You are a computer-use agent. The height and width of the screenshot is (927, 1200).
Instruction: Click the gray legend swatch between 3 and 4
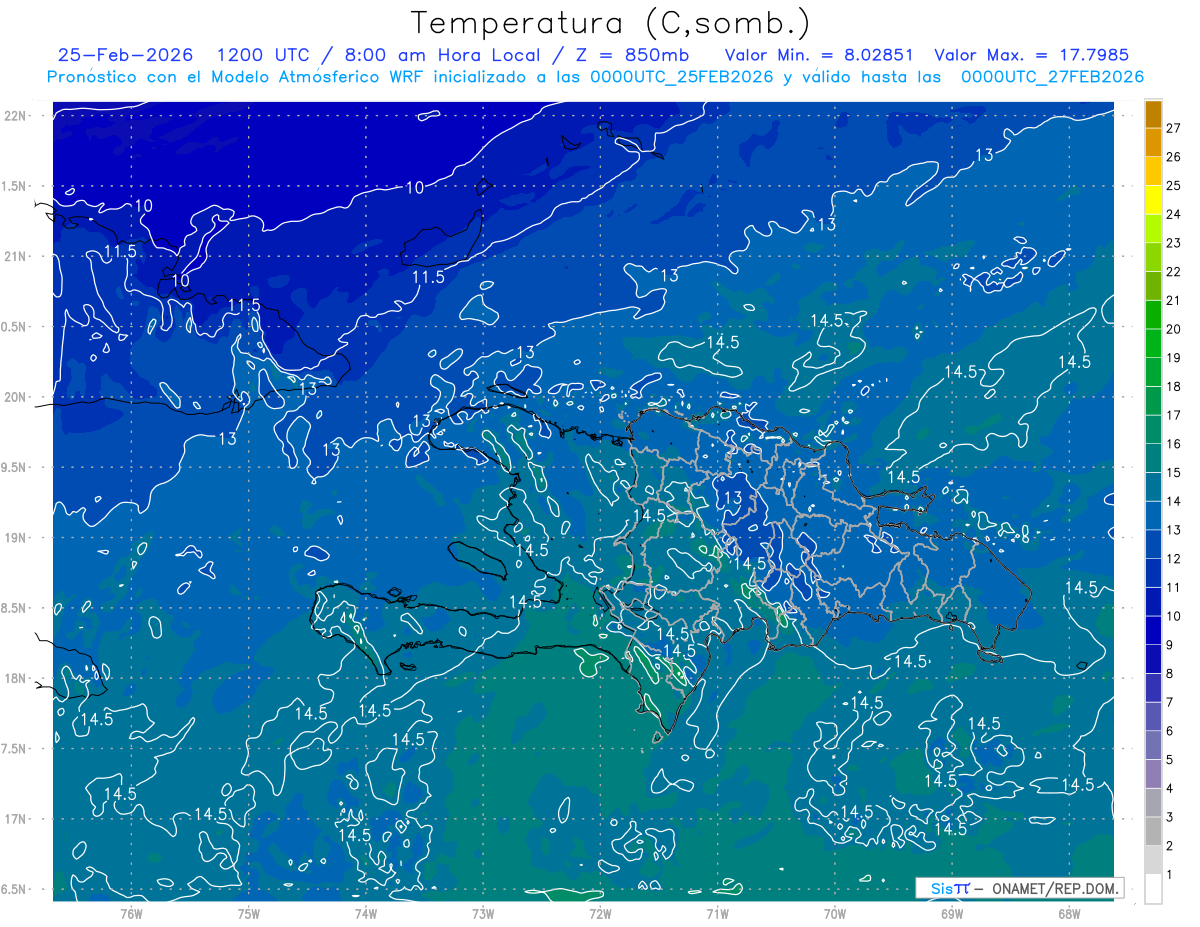pos(1153,803)
